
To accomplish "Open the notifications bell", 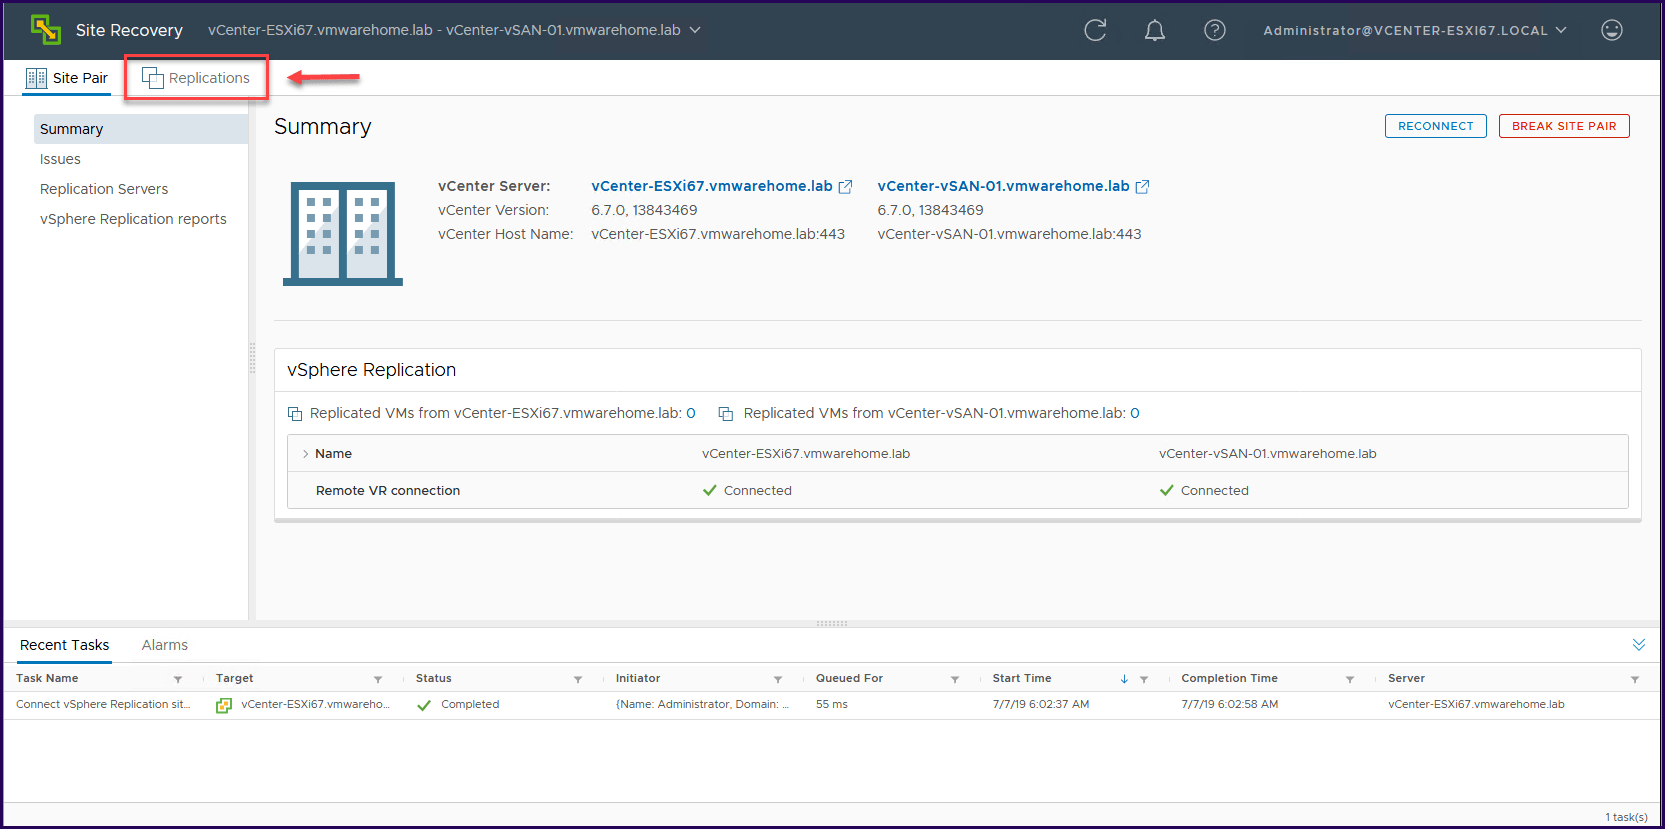I will (1155, 30).
